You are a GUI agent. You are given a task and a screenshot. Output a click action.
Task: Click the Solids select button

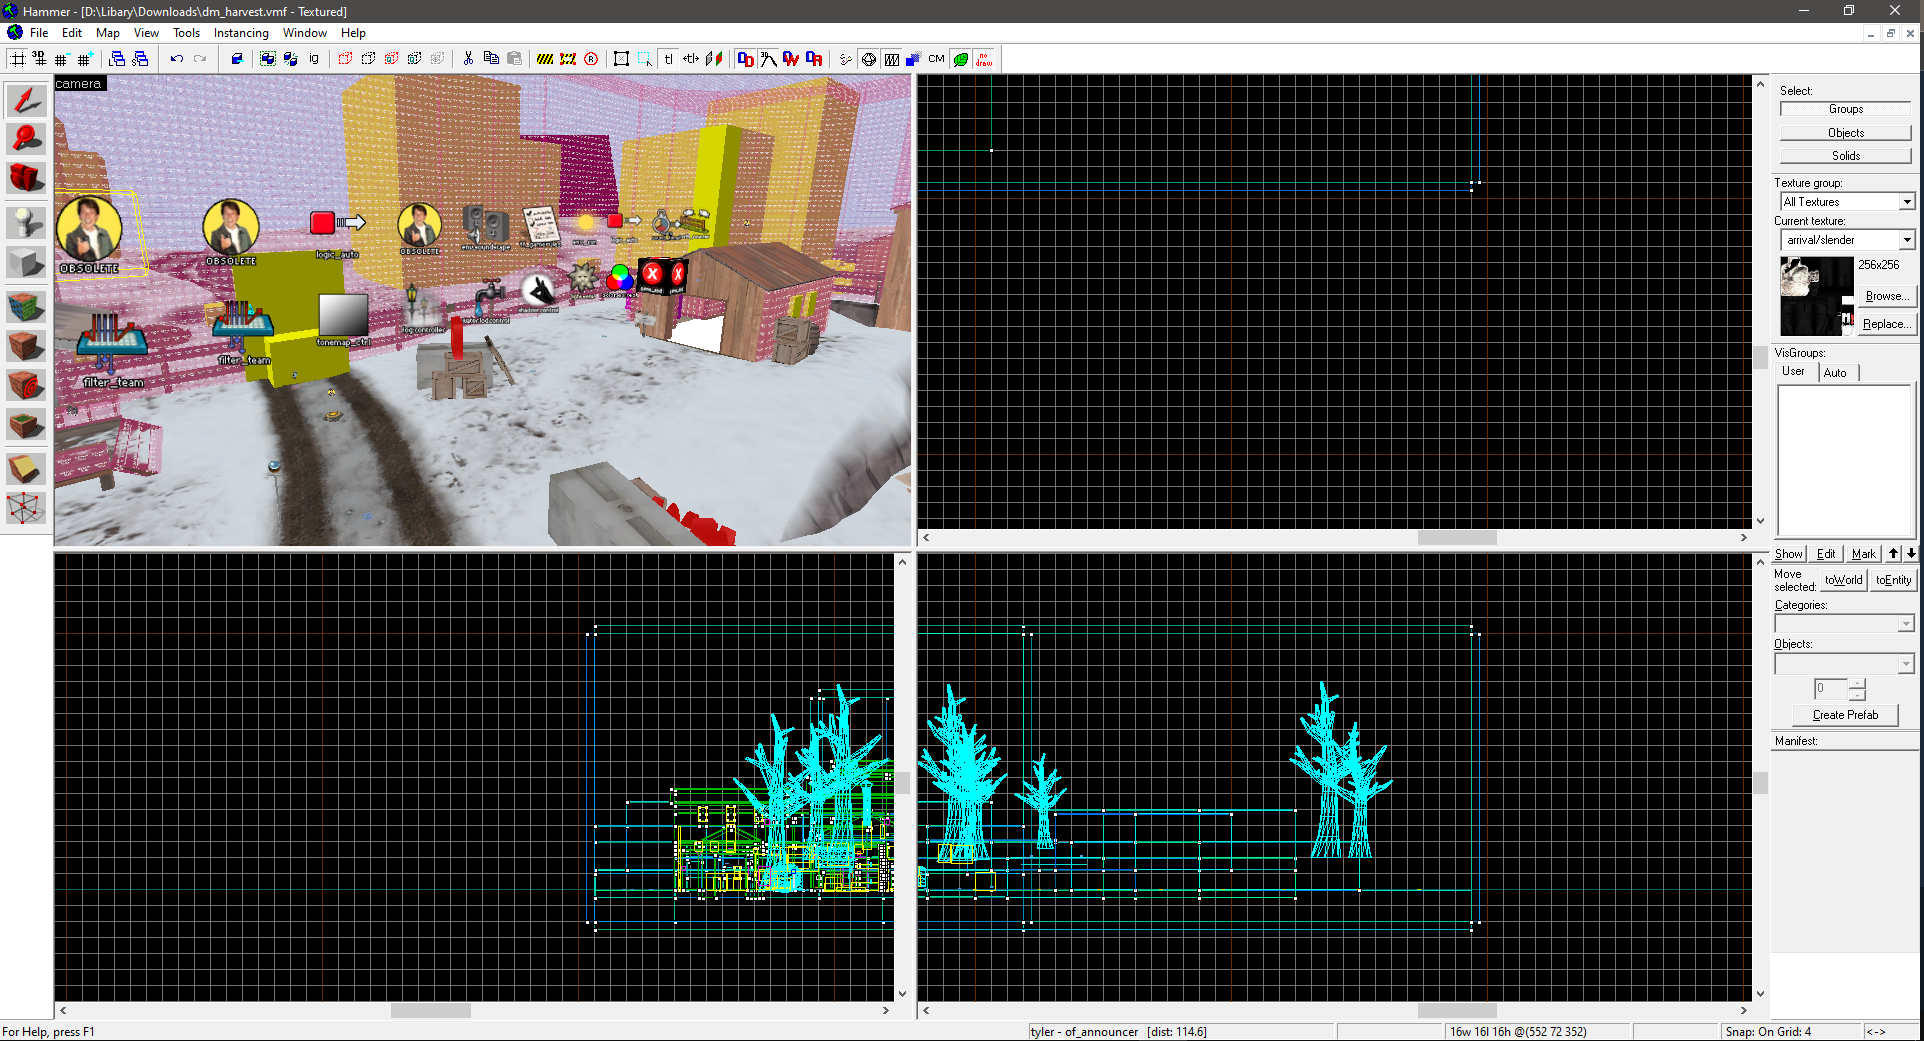click(1846, 156)
